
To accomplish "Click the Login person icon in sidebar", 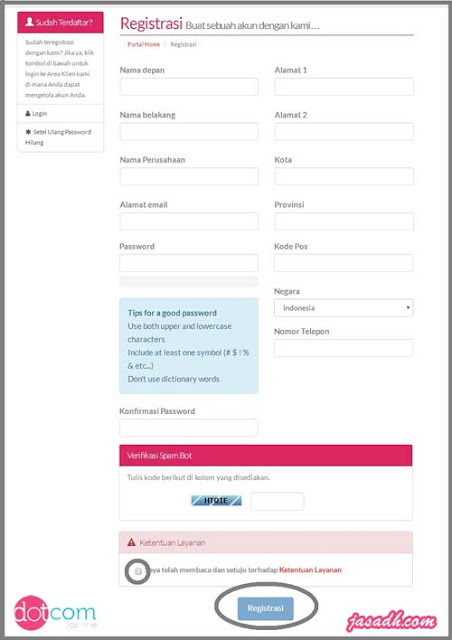I will pos(28,113).
